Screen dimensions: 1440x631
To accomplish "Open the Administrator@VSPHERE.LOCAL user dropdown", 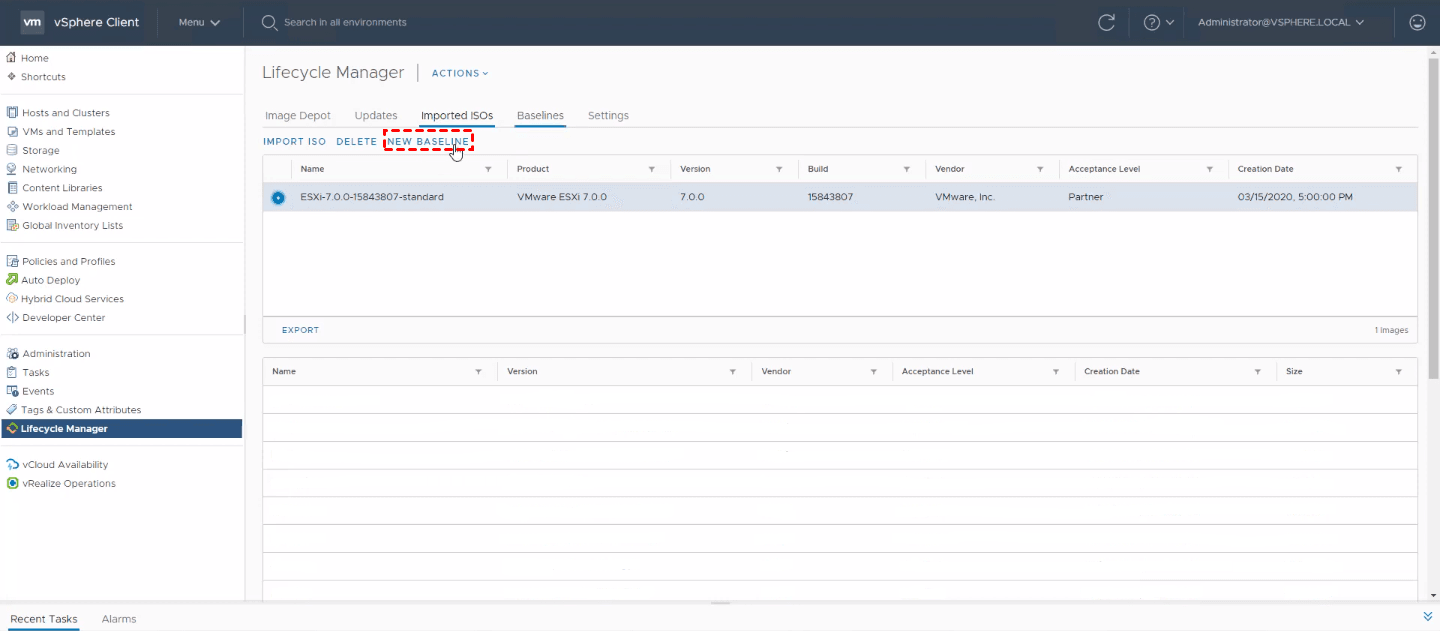I will (x=1280, y=22).
